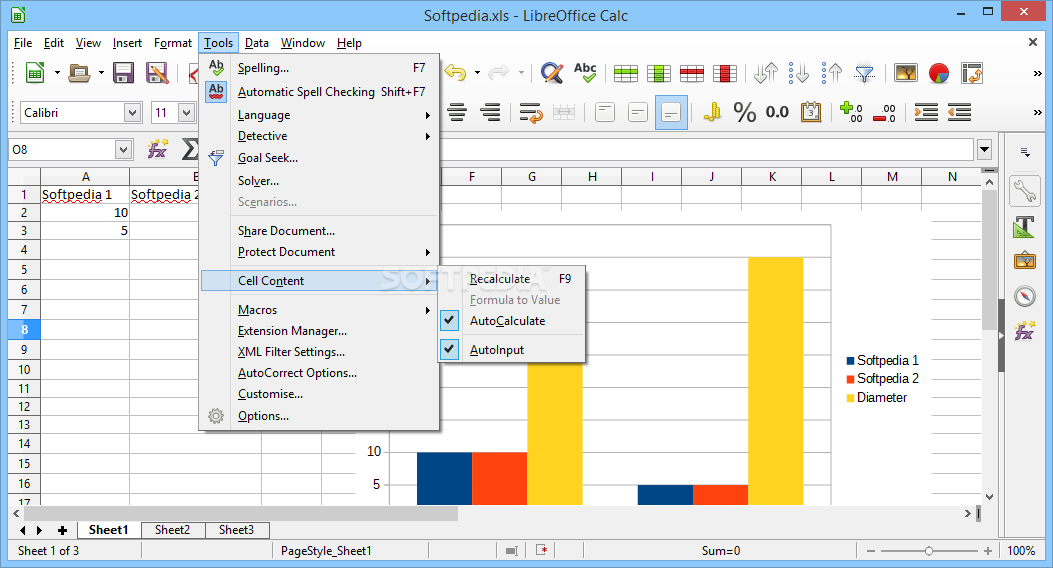
Task: Click the Open folder icon
Action: coord(79,73)
